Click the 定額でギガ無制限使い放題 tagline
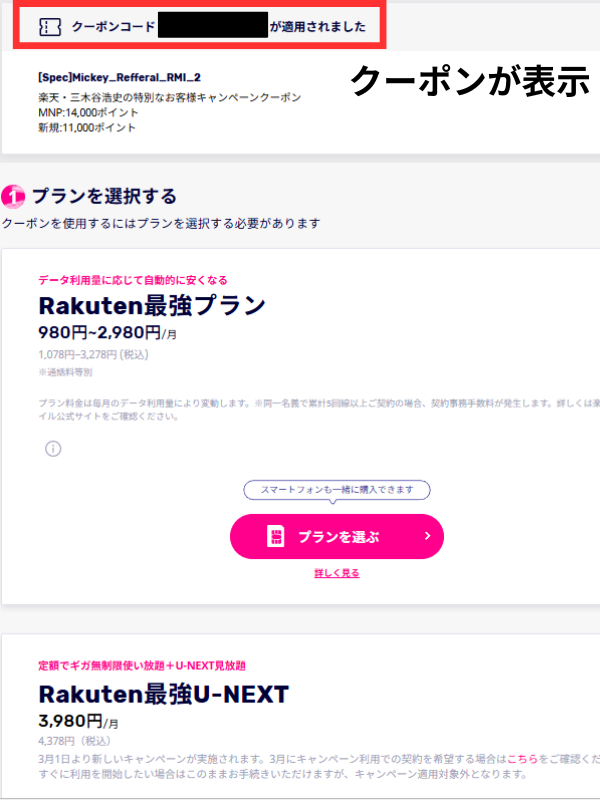Viewport: 600px width, 800px height. coord(142,665)
